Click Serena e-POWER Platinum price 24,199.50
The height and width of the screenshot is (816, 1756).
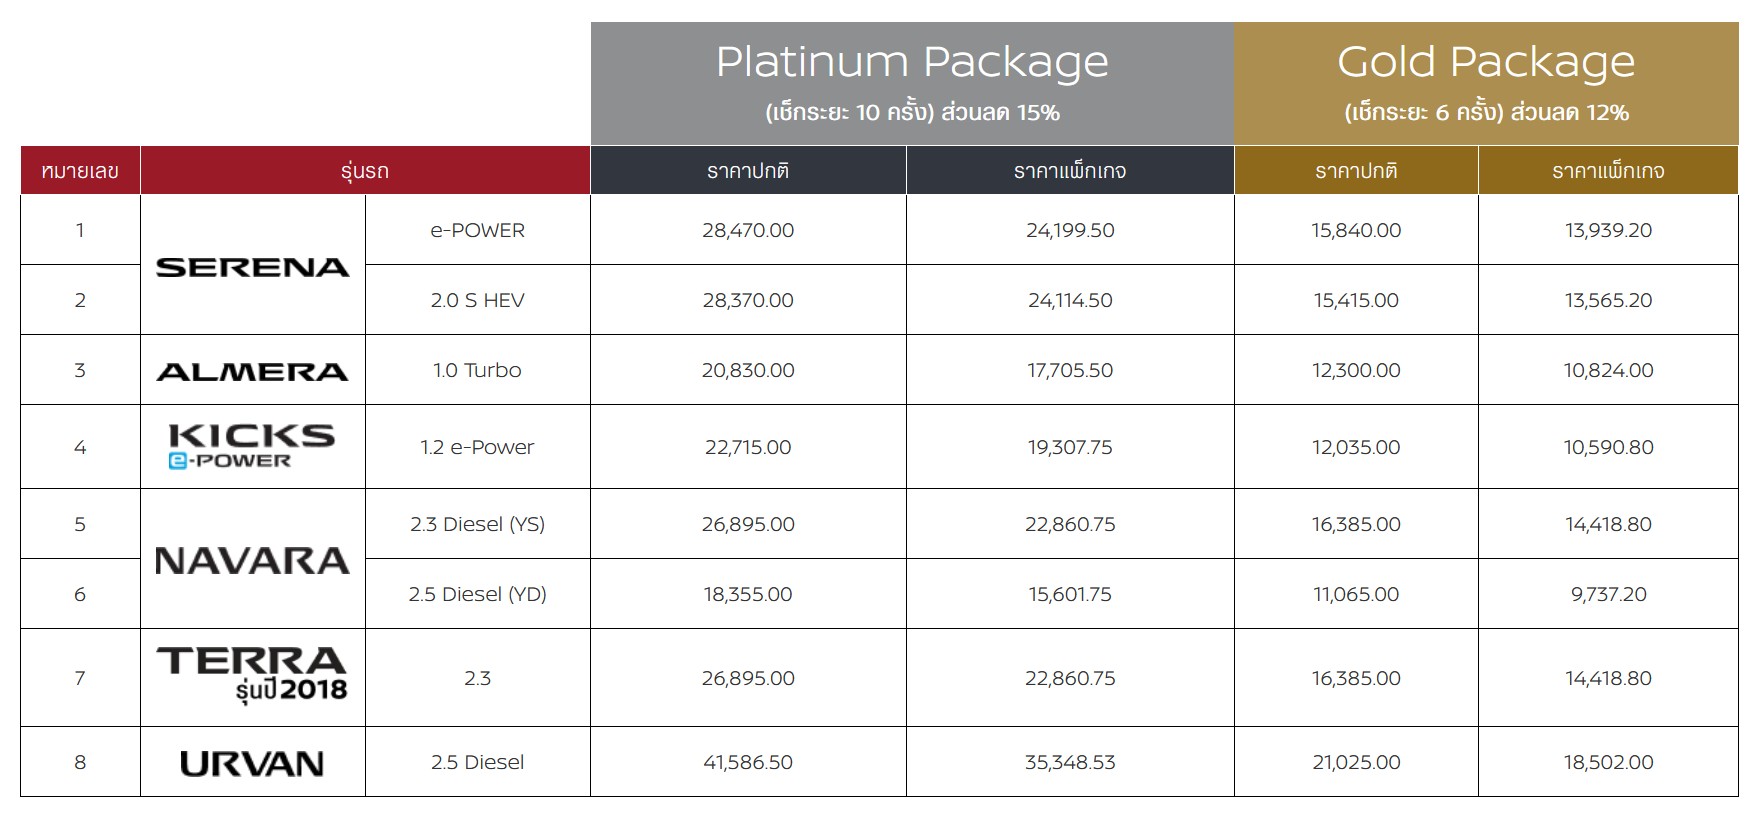coord(1070,230)
